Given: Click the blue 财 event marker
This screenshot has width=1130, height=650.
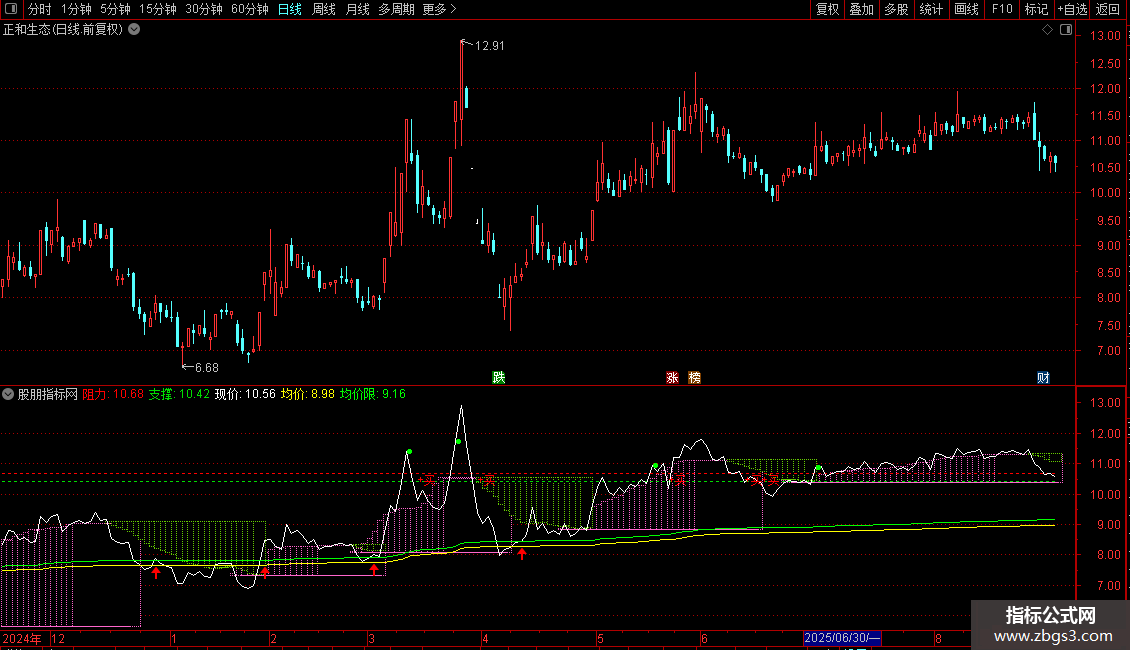Looking at the screenshot, I should (x=1043, y=378).
